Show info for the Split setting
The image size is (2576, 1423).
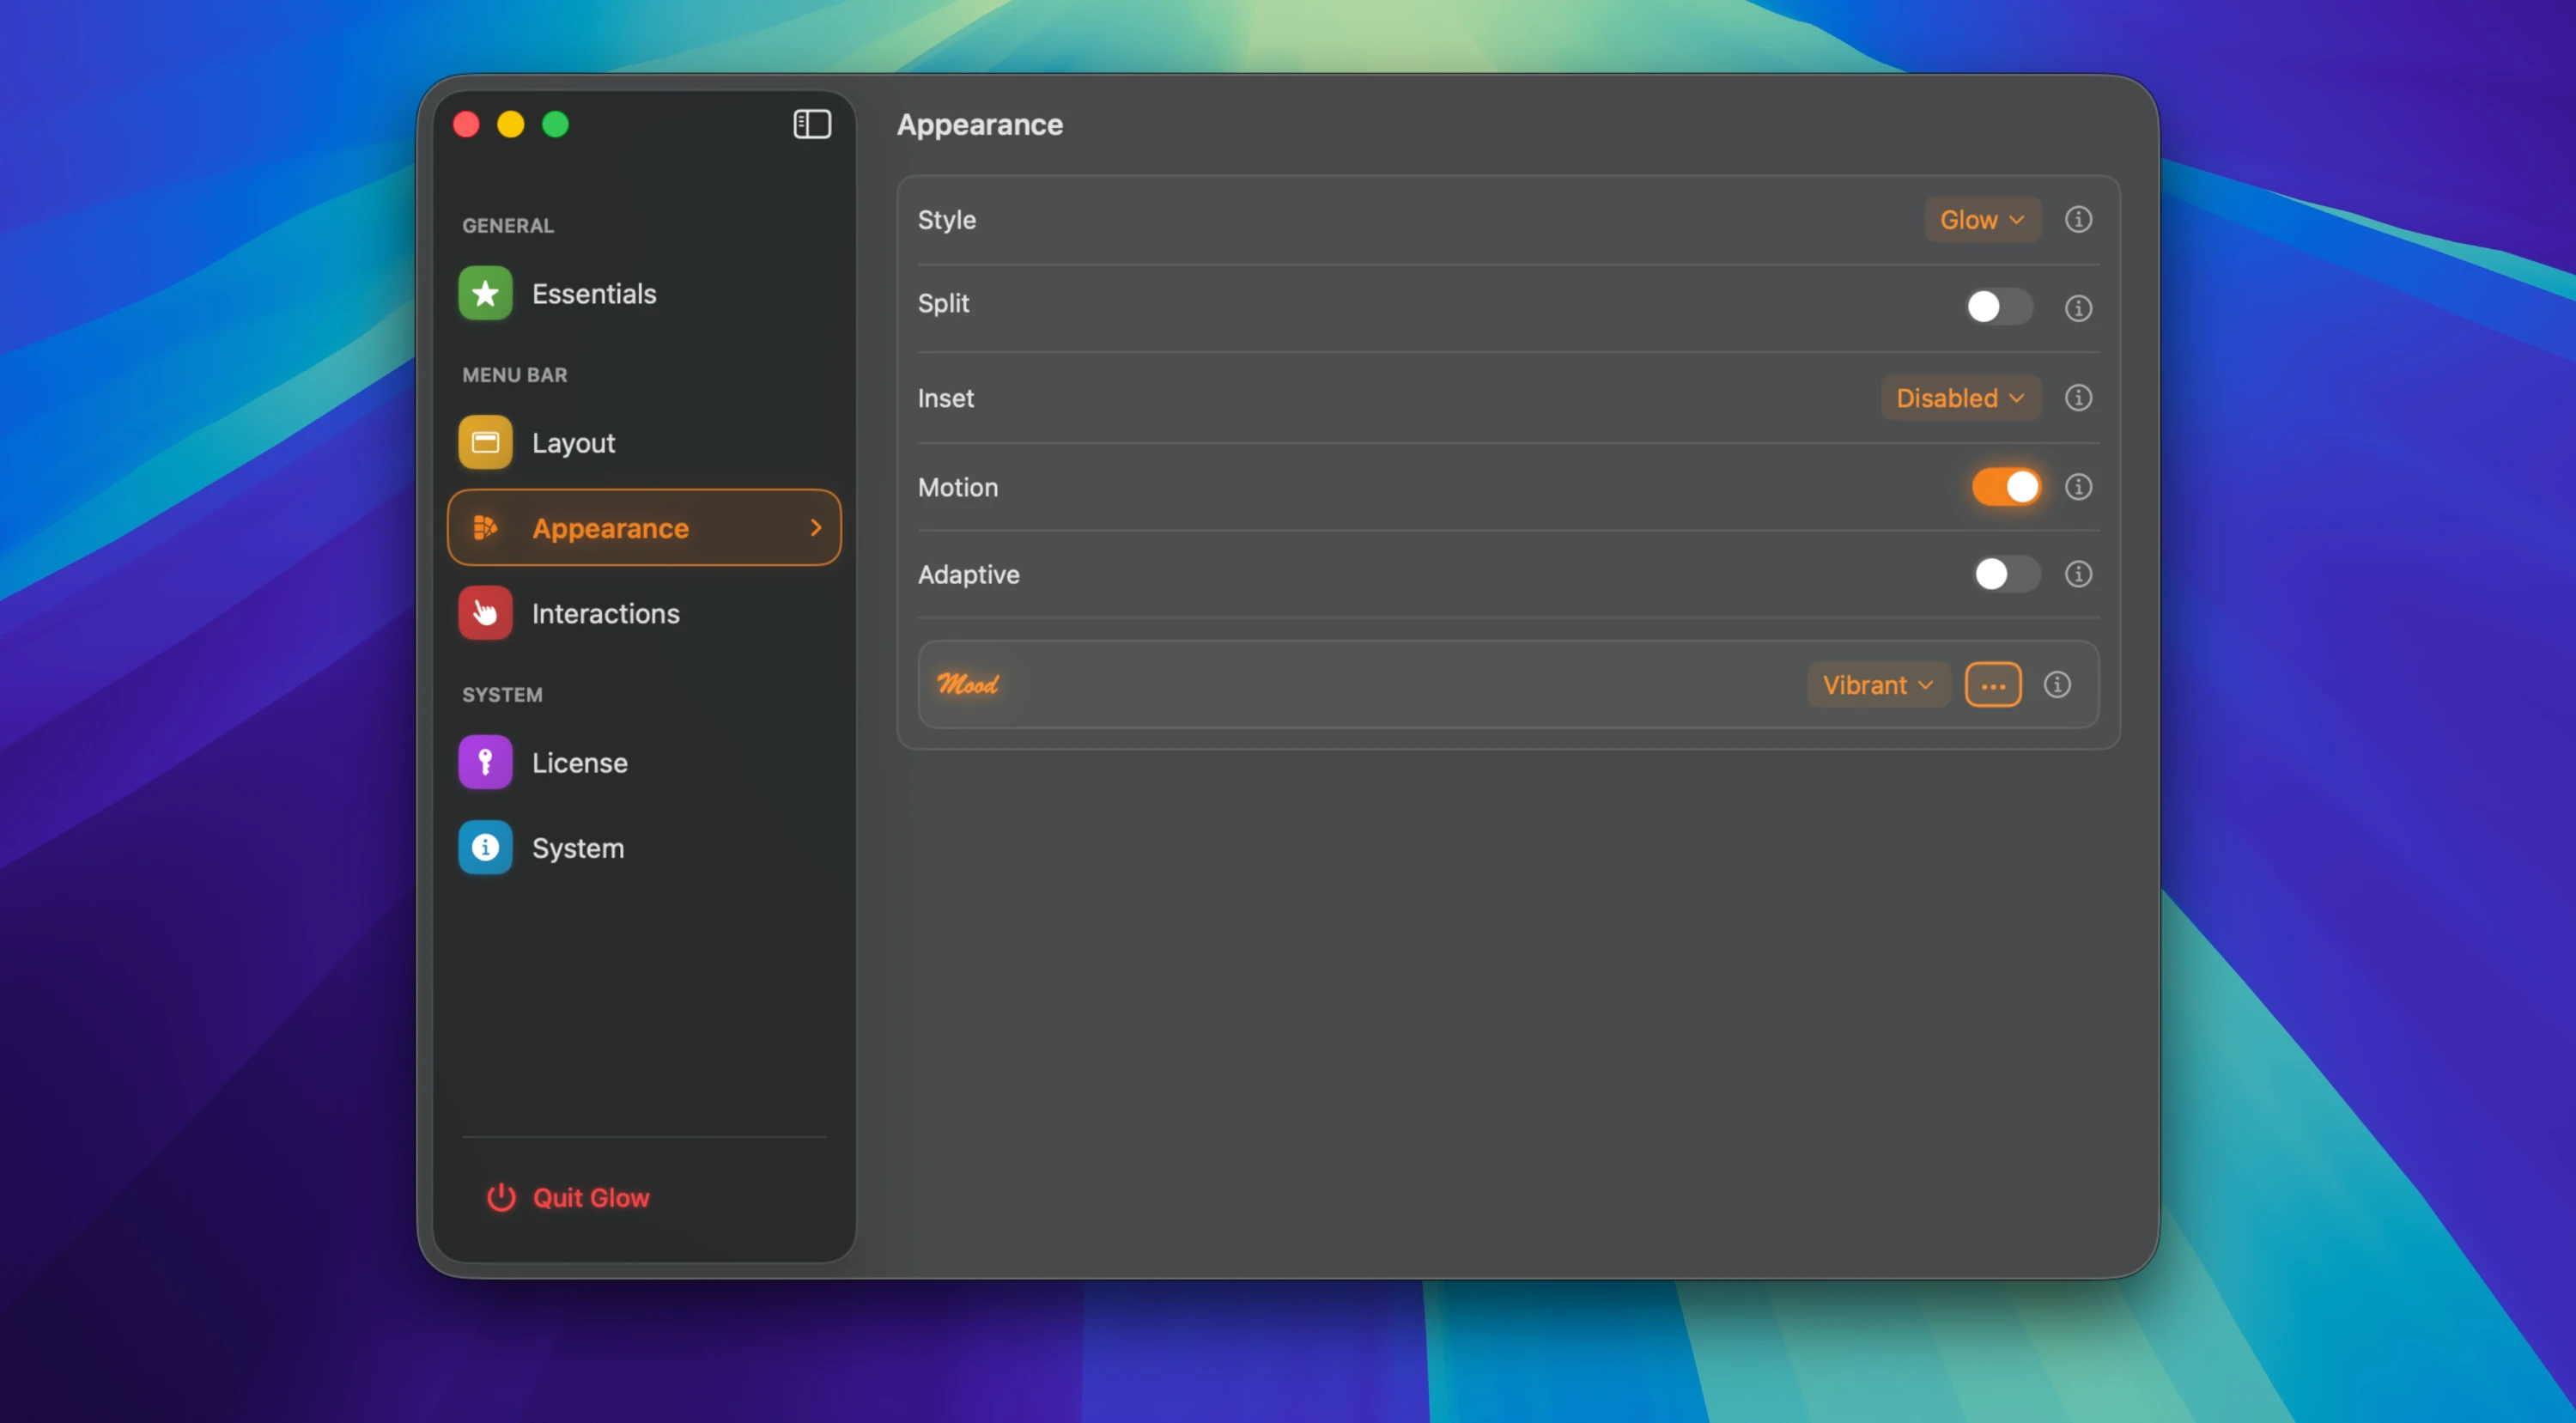click(x=2078, y=308)
